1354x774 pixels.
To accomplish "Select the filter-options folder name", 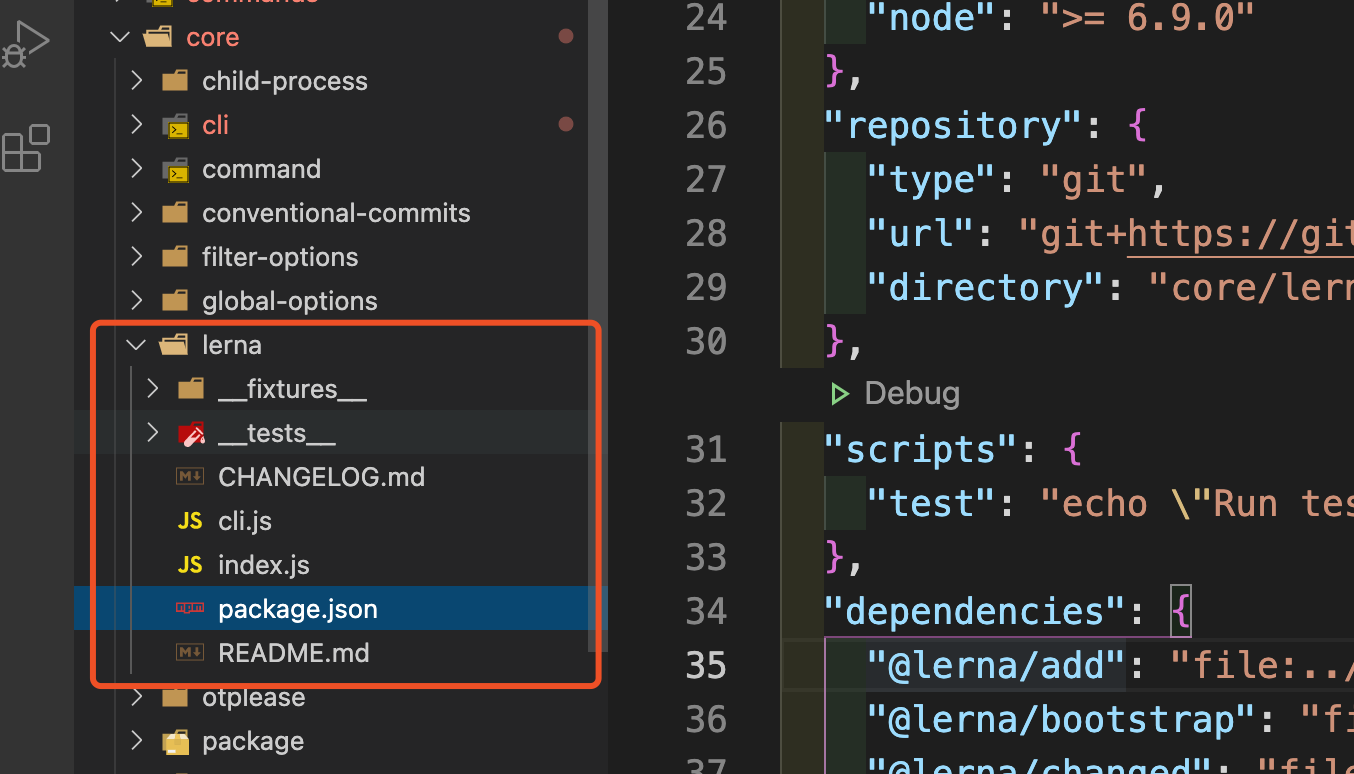I will click(x=280, y=257).
